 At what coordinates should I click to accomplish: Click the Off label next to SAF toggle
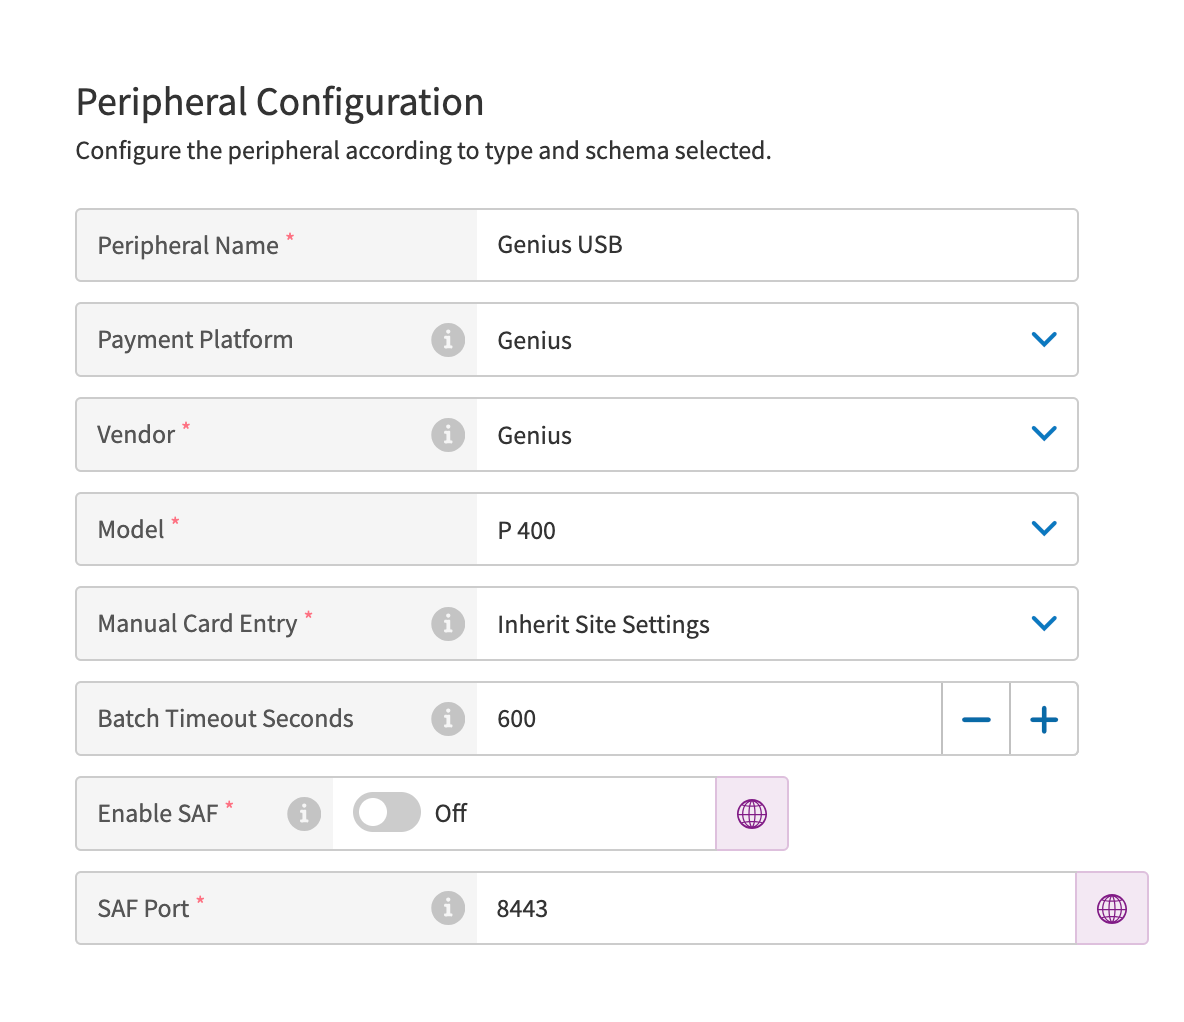pos(451,814)
